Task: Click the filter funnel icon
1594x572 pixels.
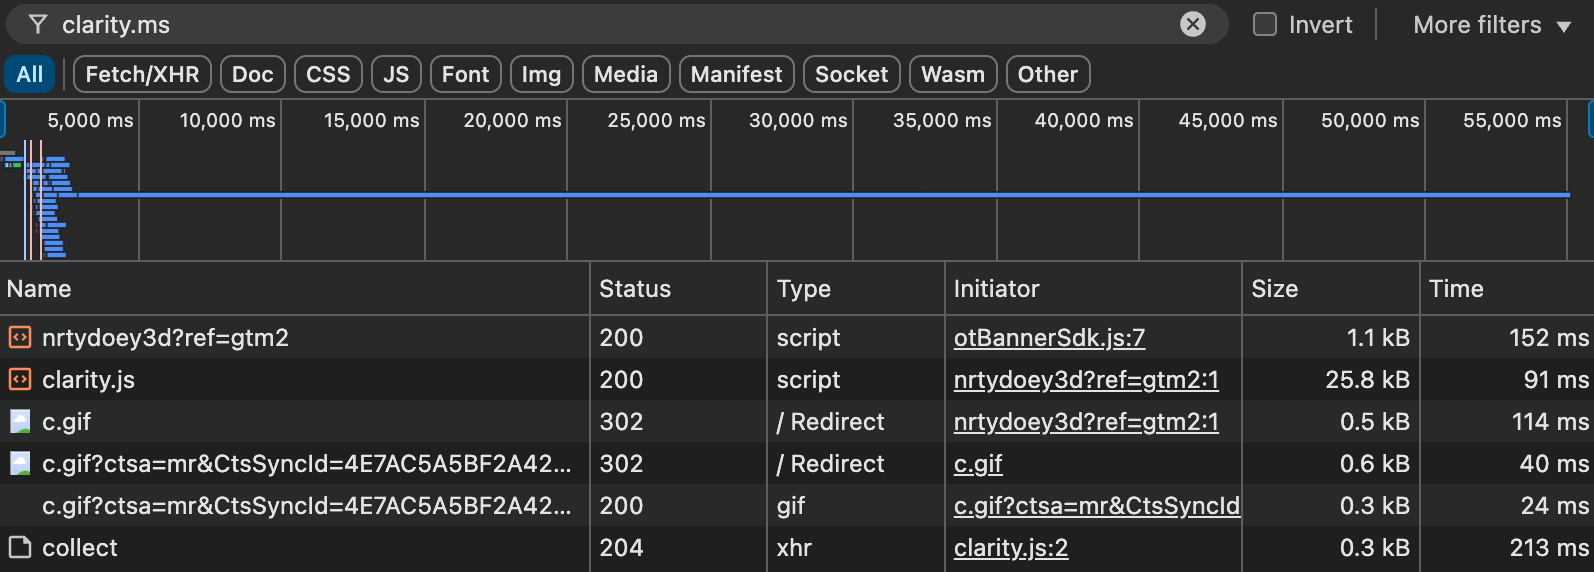Action: [x=38, y=25]
